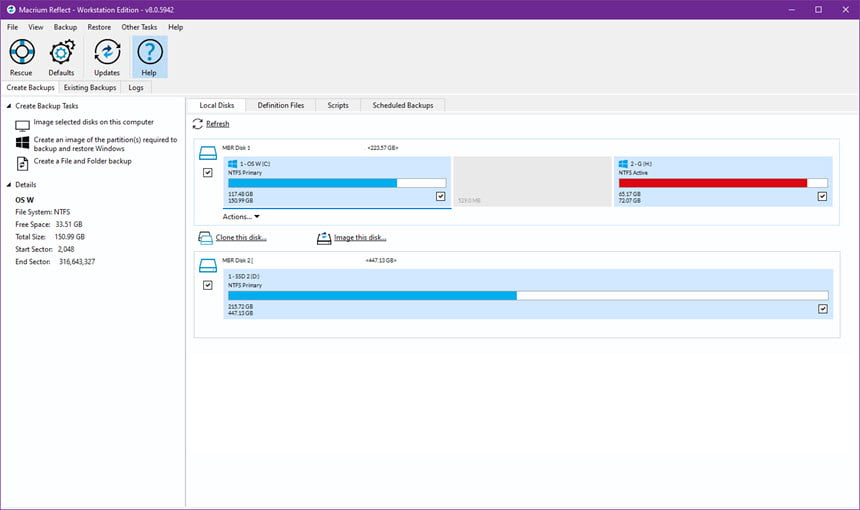860x510 pixels.
Task: Click the MBR Disk 2 header text
Action: coord(237,260)
